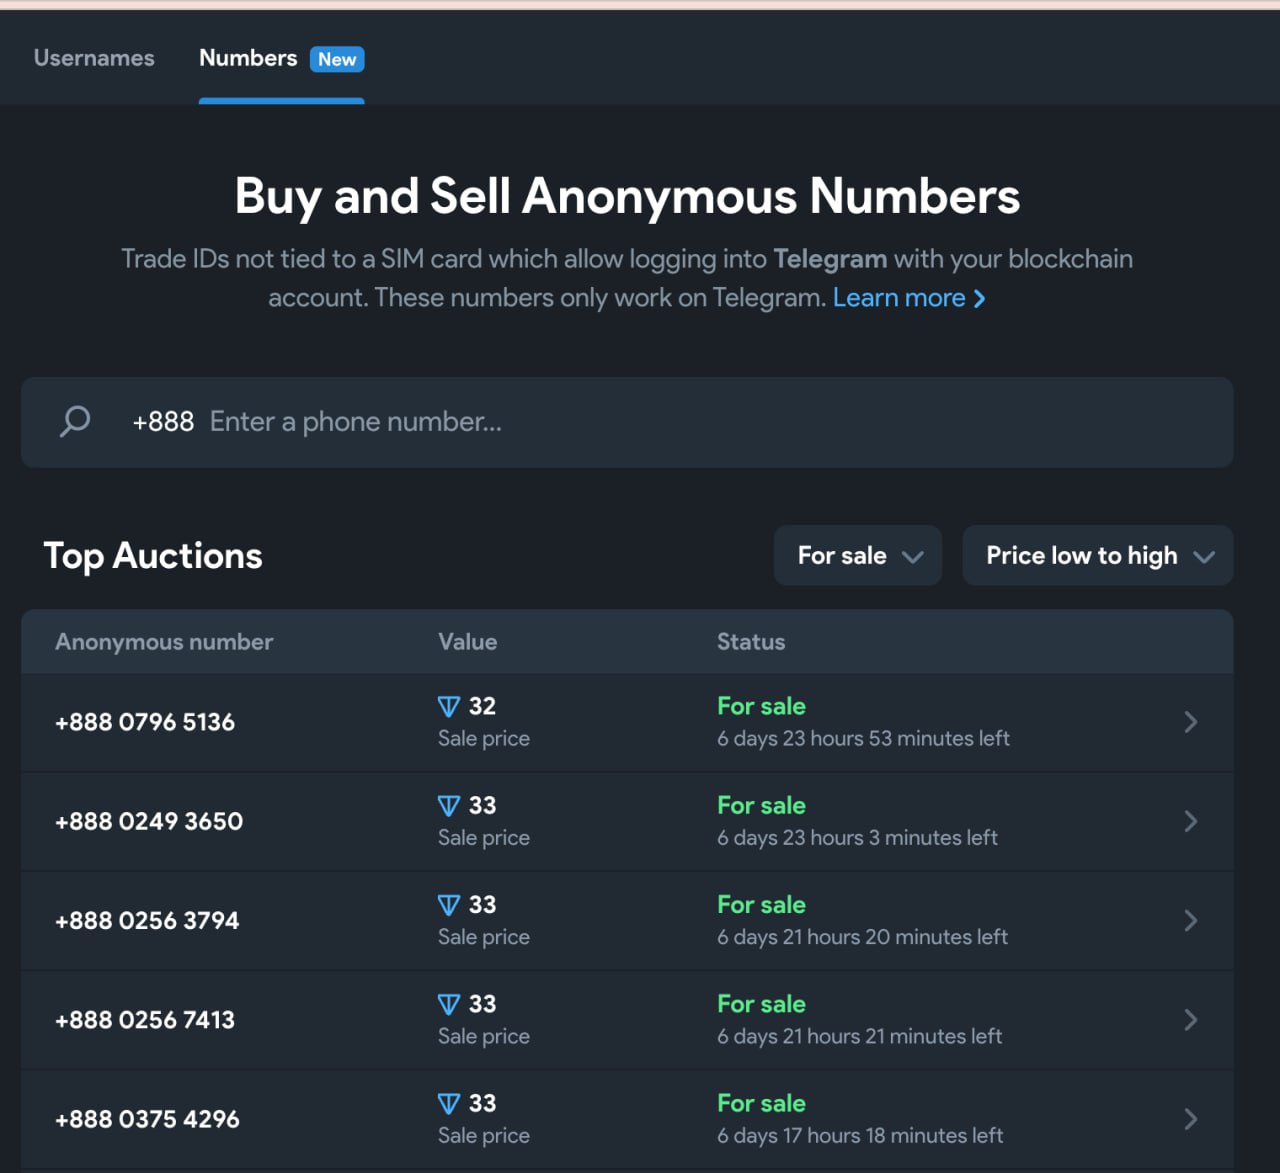Open the +888 0375 4296 number listing

click(147, 1119)
